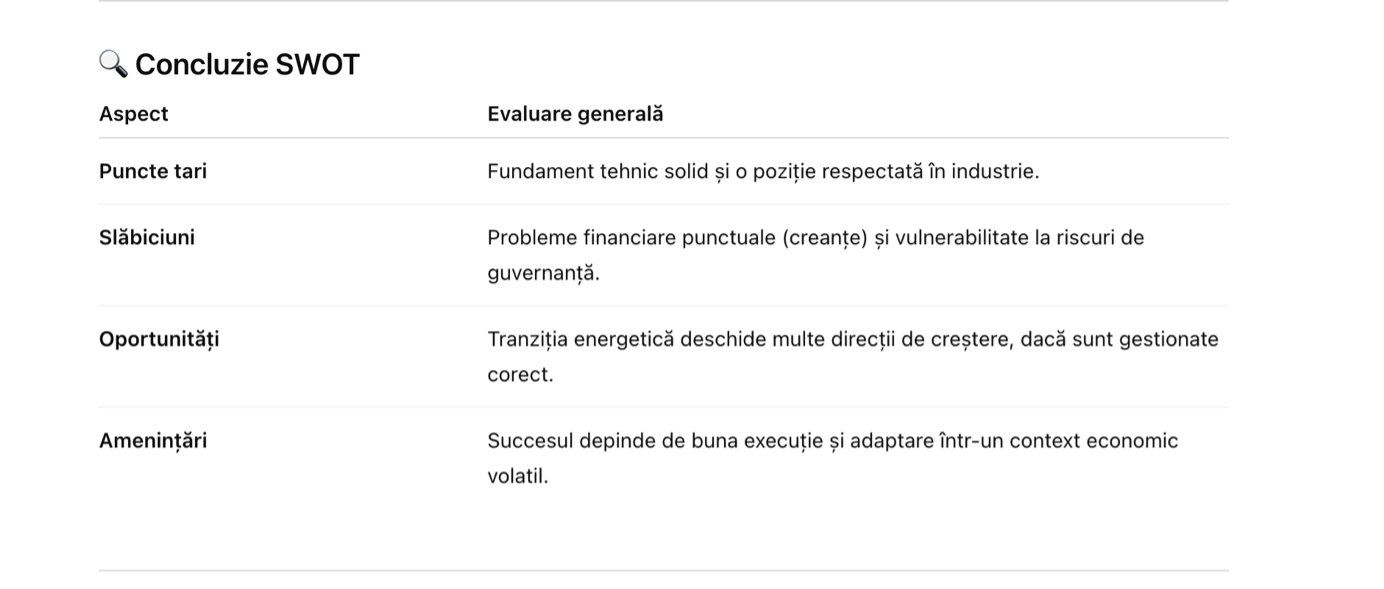Click the word "volatil." in Amenințări row
1384x589 pixels.
(x=518, y=476)
